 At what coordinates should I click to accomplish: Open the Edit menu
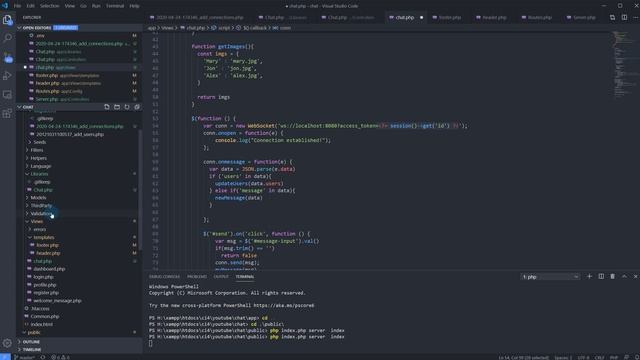tap(31, 6)
